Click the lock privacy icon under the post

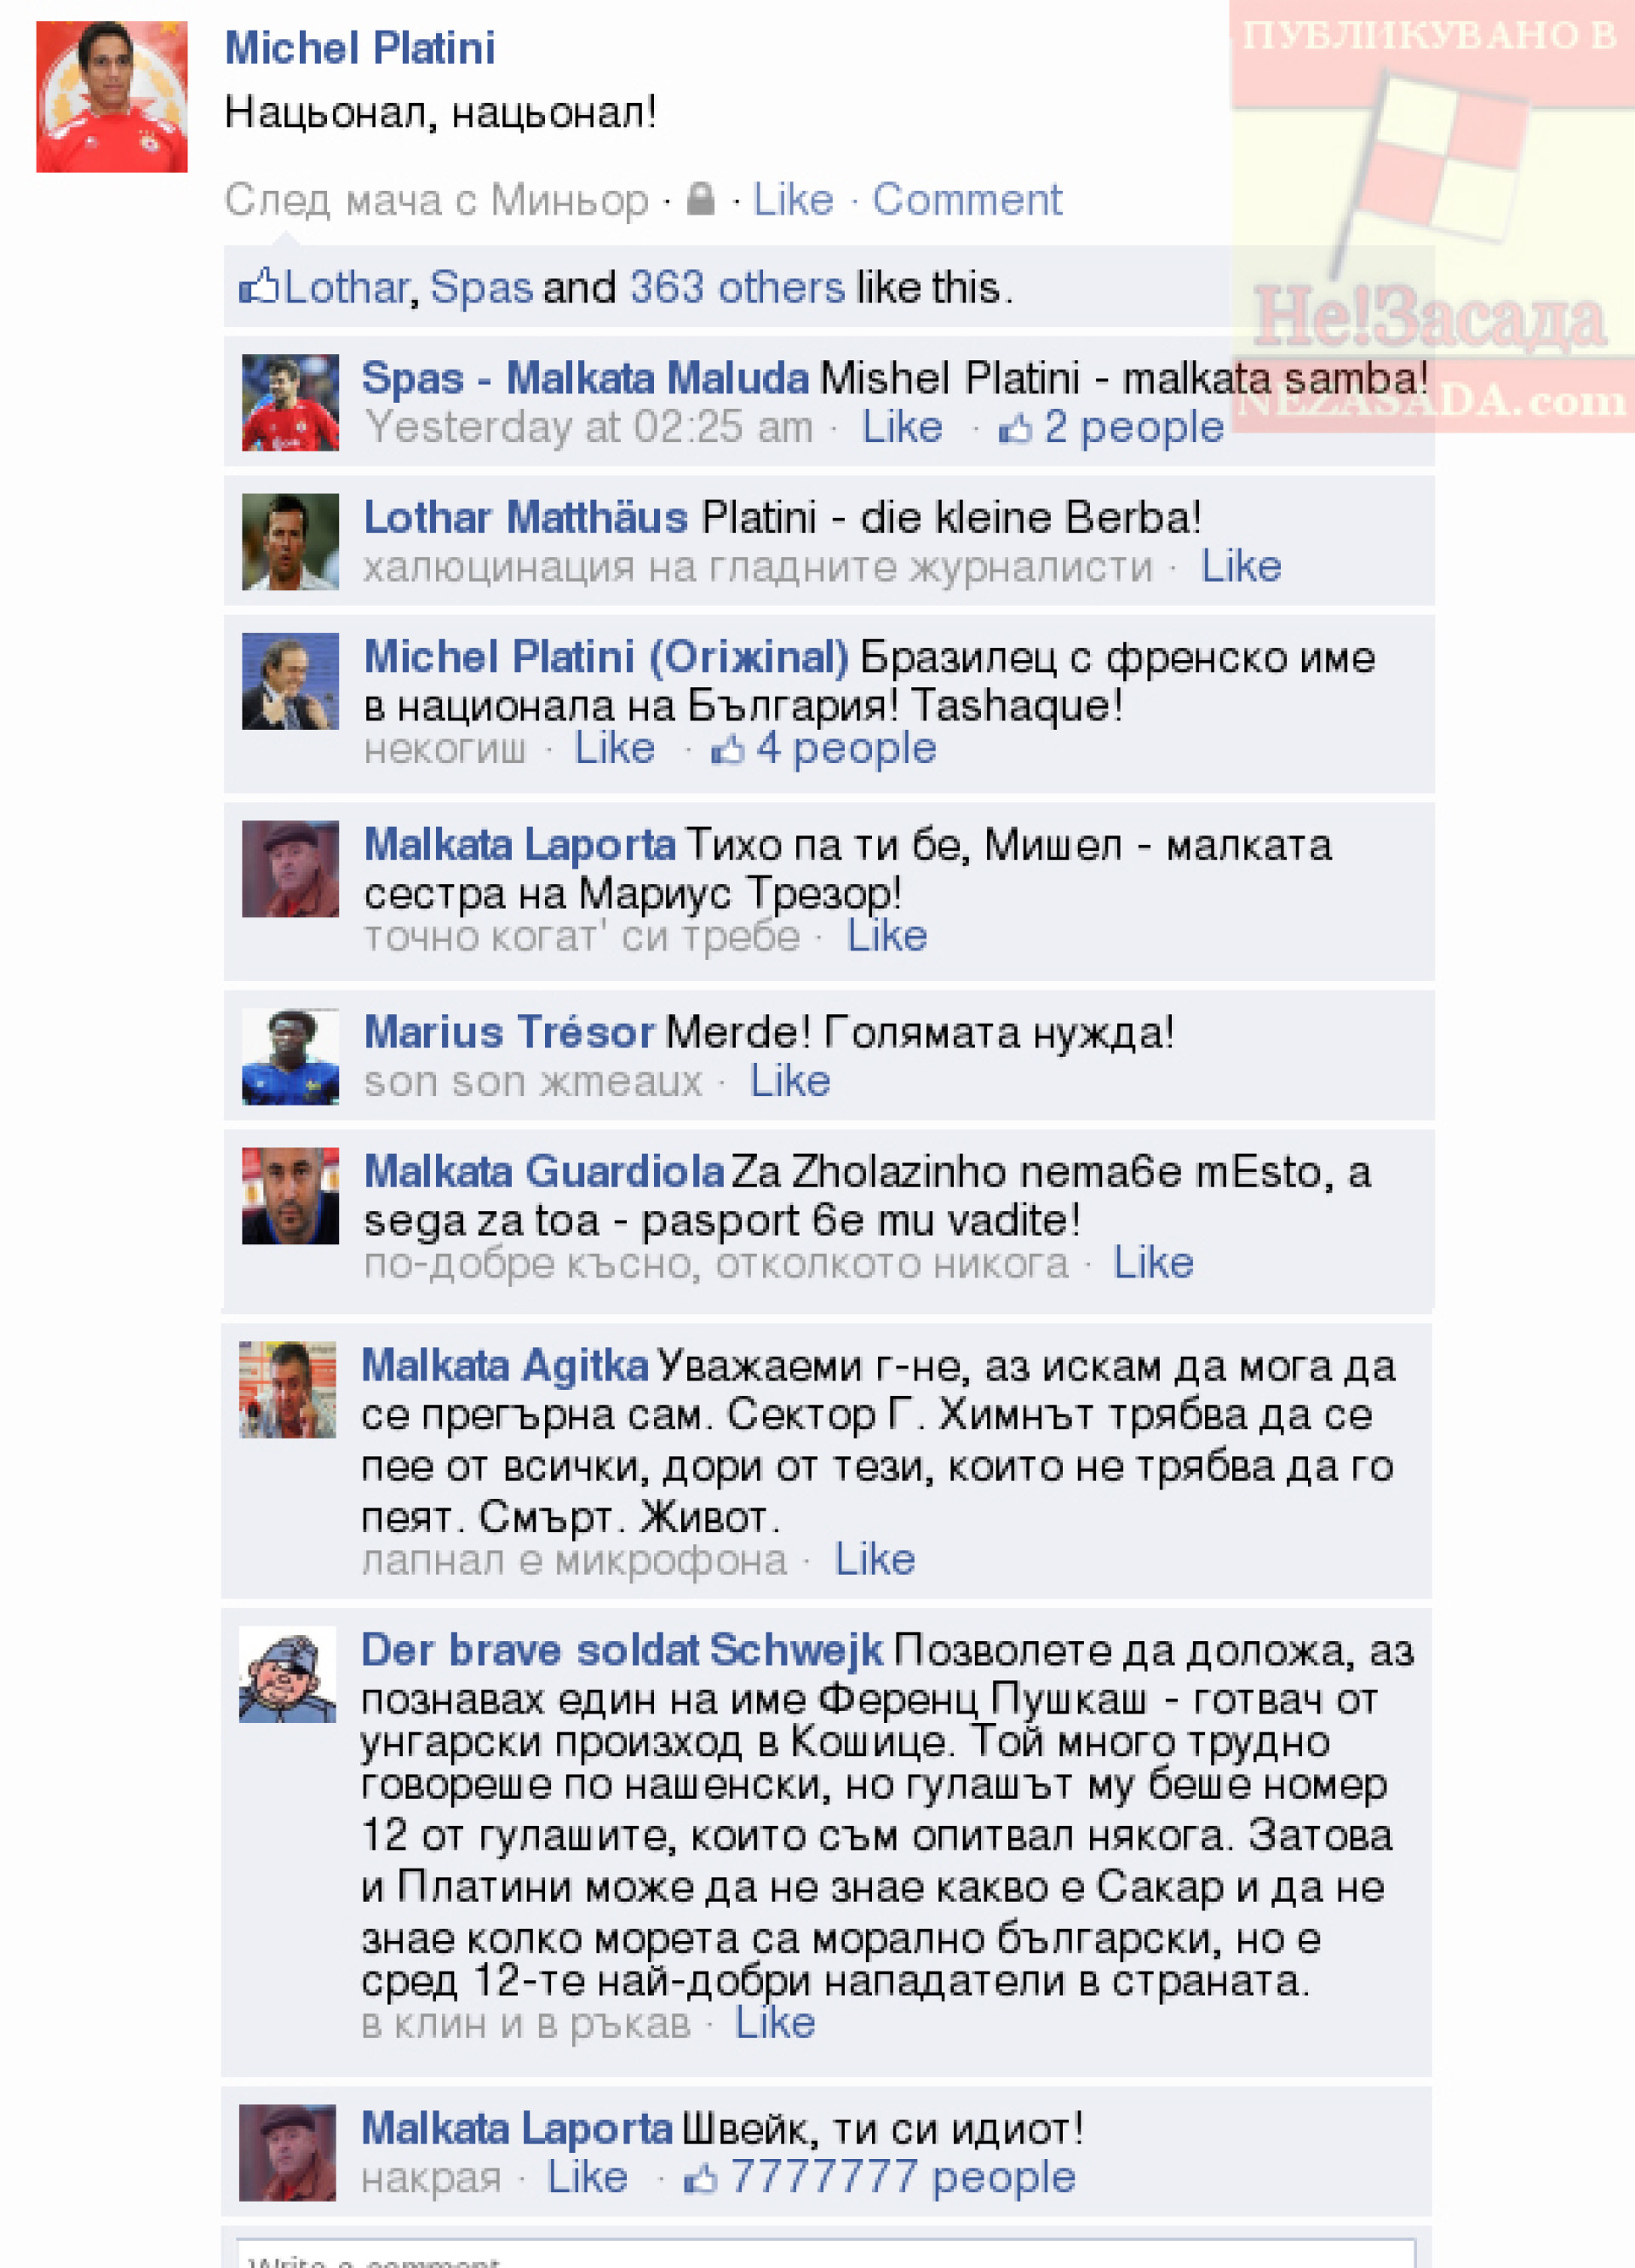point(701,199)
